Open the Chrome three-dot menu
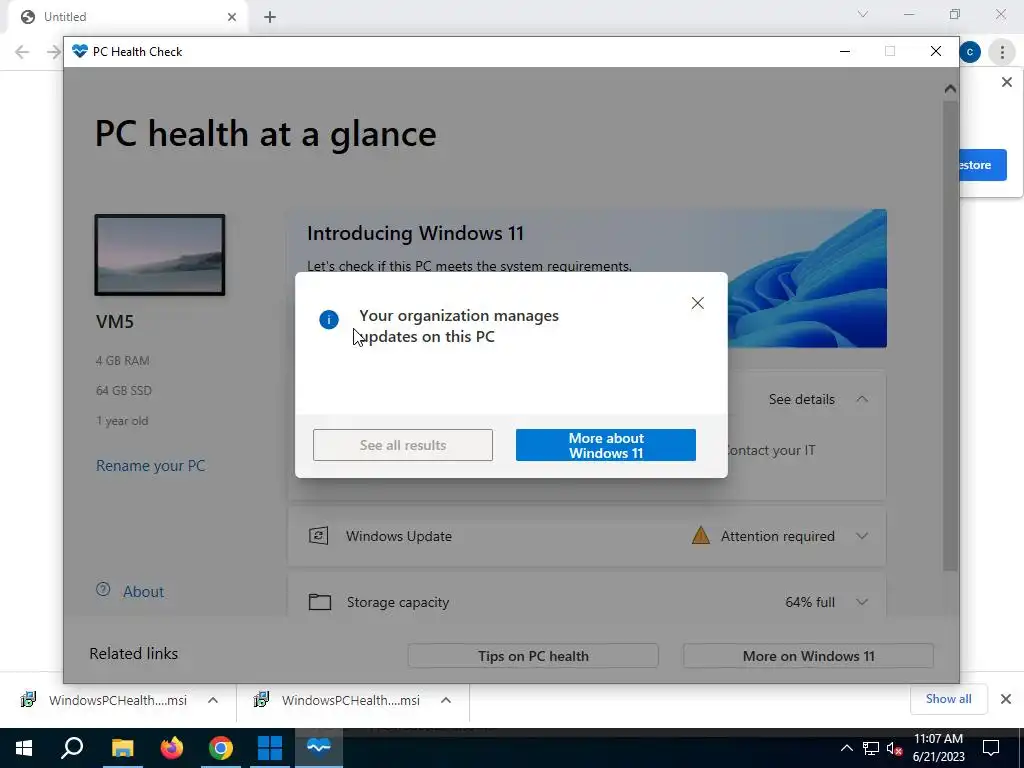Screen dimensions: 1024x768 point(1002,52)
